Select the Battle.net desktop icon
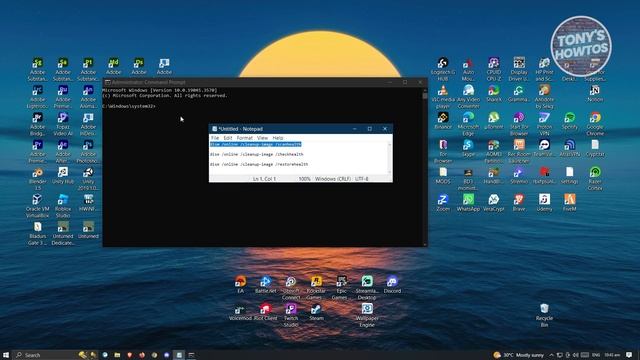 tap(265, 284)
